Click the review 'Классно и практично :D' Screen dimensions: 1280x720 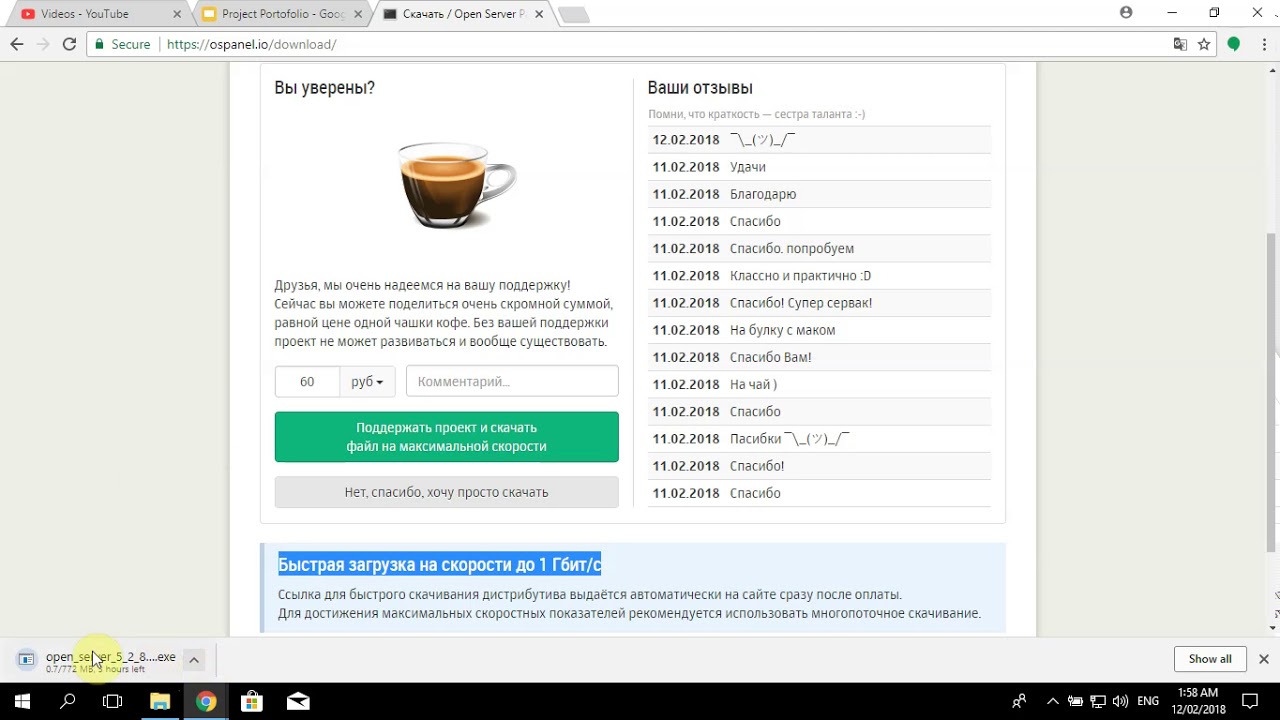800,275
